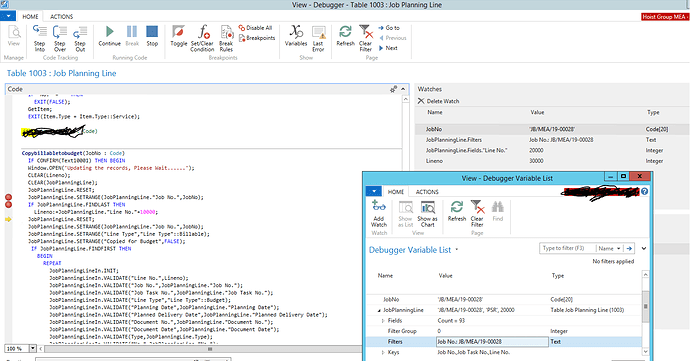Image resolution: width=690 pixels, height=361 pixels.
Task: Click the Go to navigation item
Action: 389,28
